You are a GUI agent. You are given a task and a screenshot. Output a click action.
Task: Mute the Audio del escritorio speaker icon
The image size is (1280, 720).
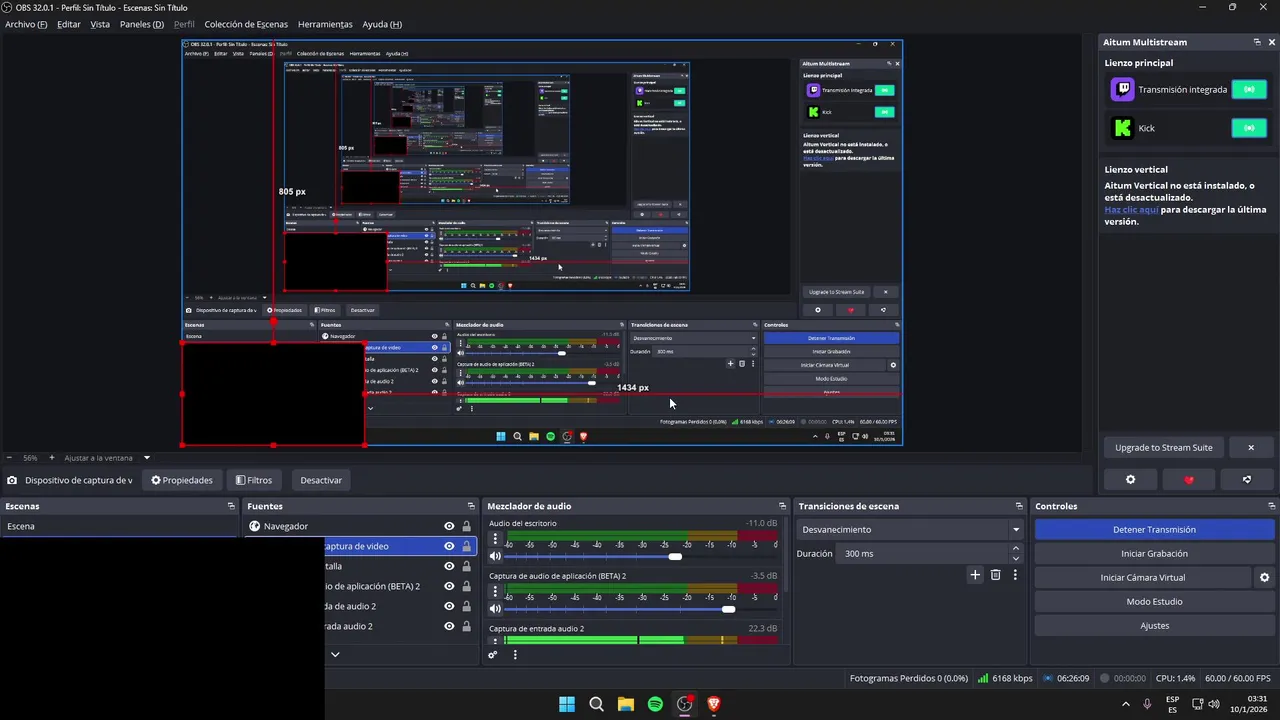(495, 556)
